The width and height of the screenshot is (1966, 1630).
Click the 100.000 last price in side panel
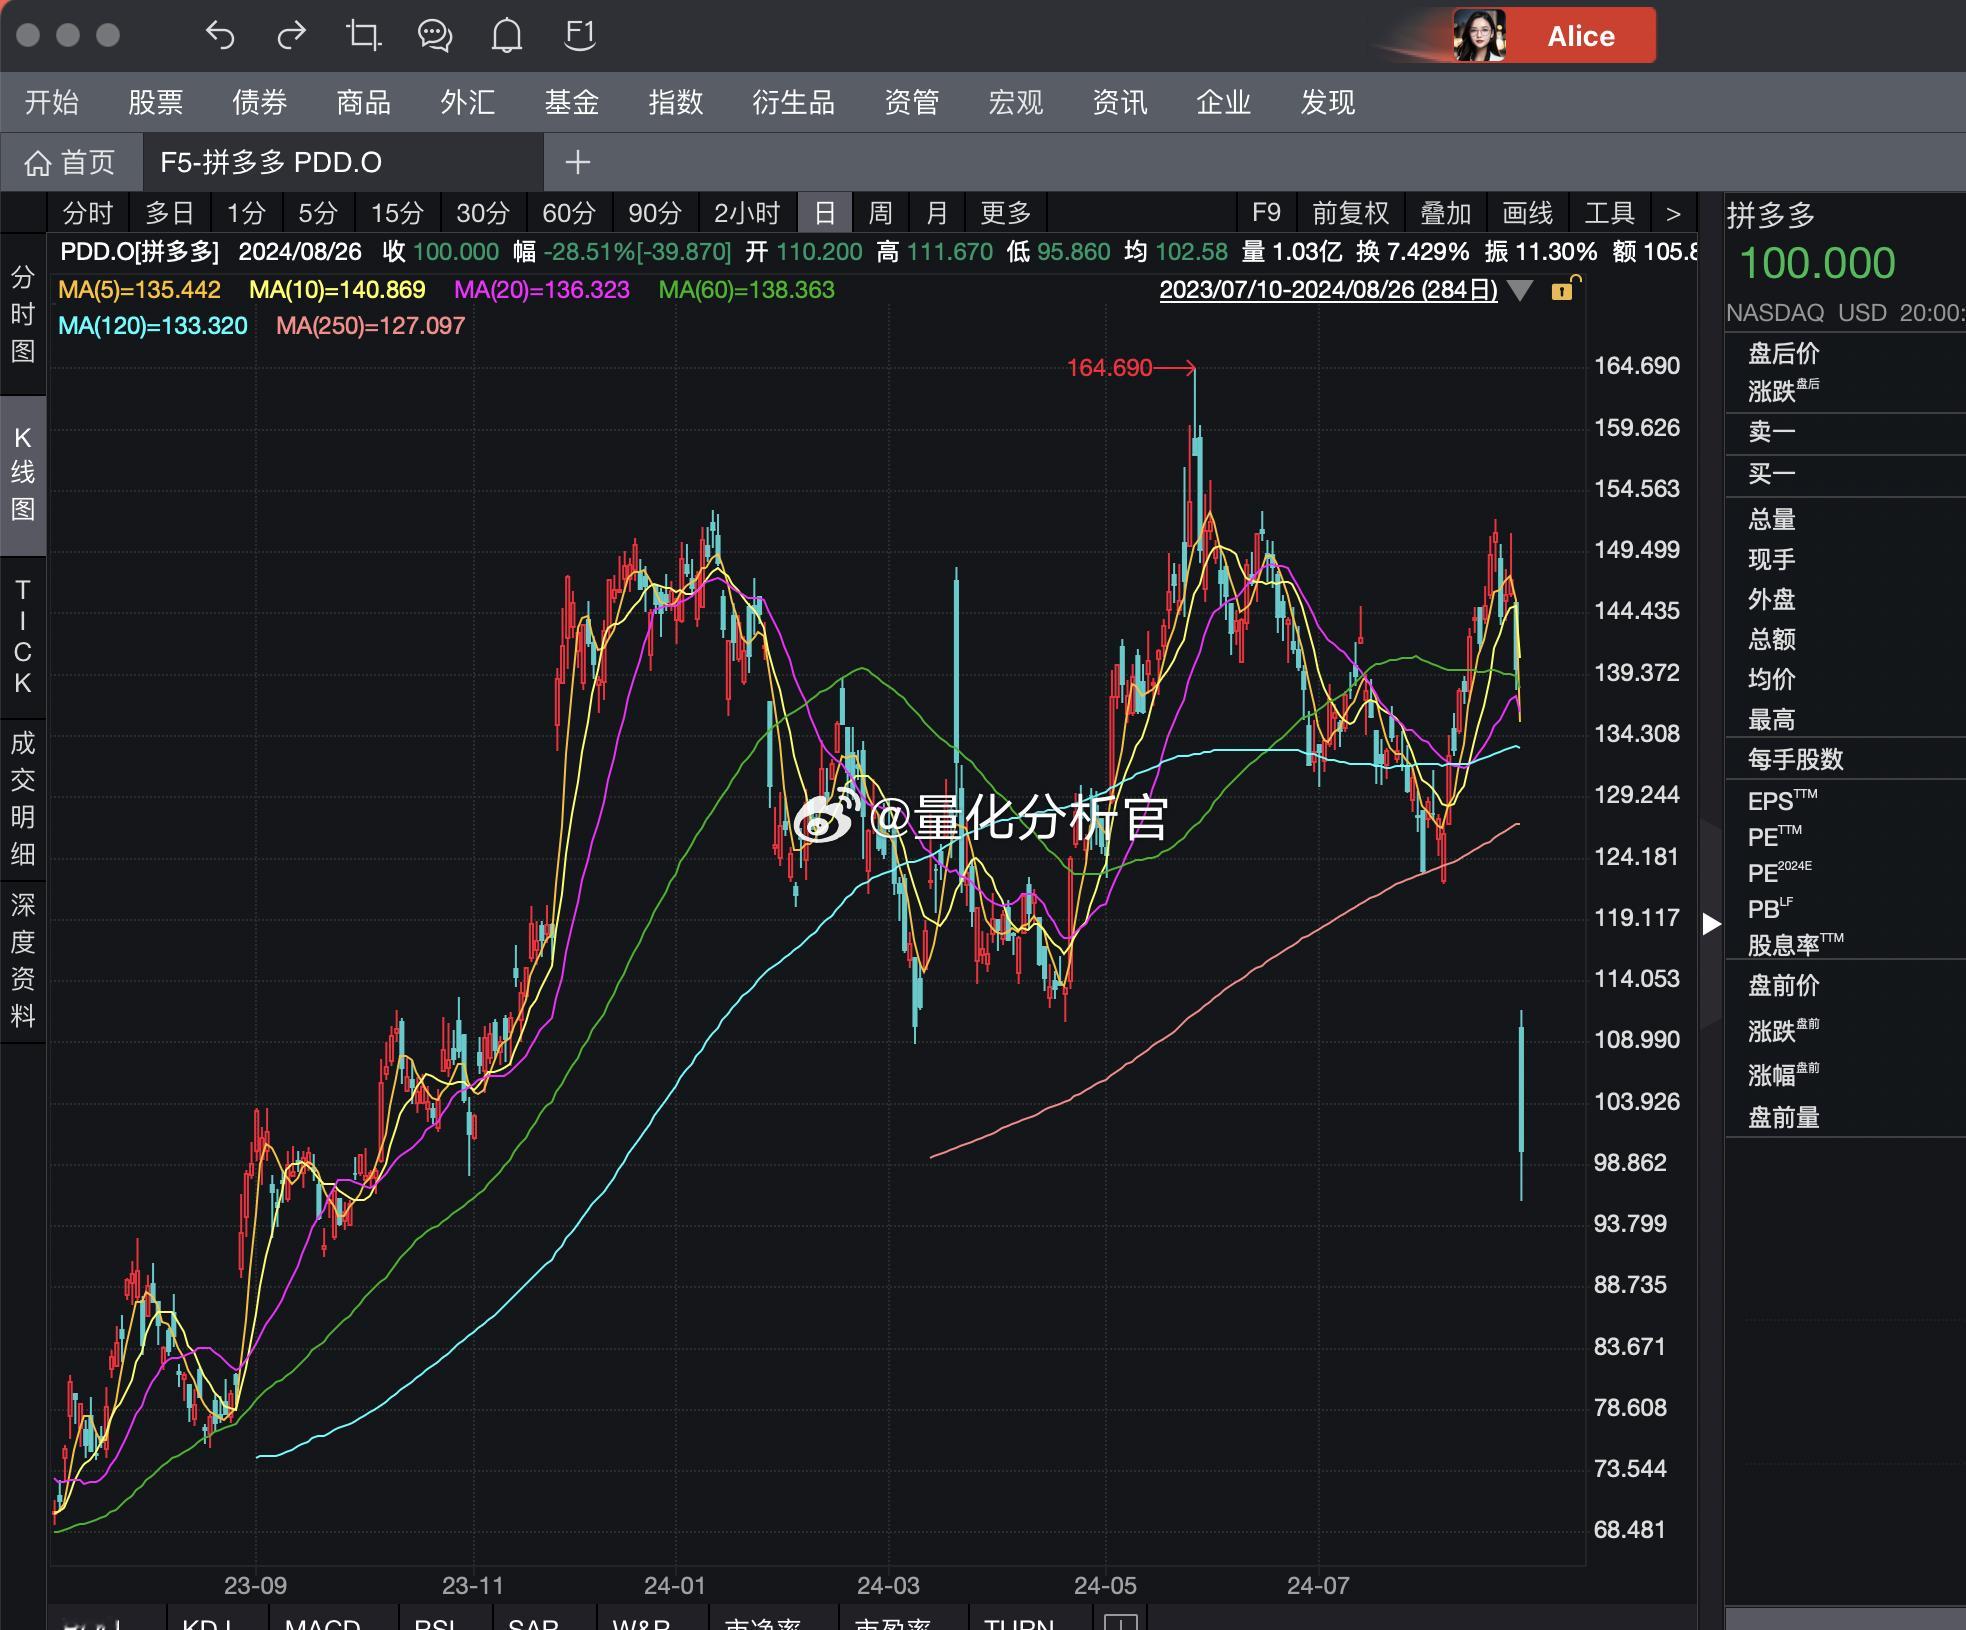click(x=1817, y=264)
